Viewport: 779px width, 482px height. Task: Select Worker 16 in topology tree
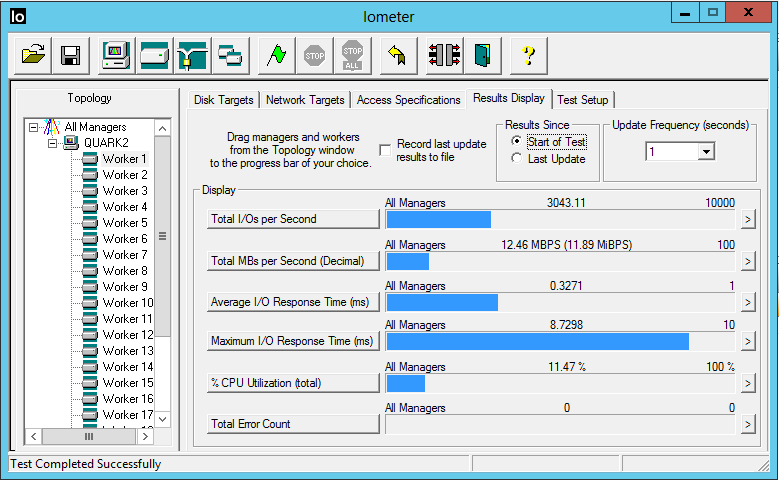pos(127,399)
